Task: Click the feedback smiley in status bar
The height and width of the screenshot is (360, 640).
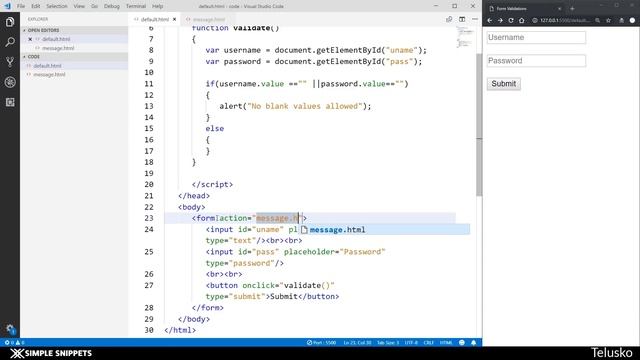Action: tap(462, 342)
